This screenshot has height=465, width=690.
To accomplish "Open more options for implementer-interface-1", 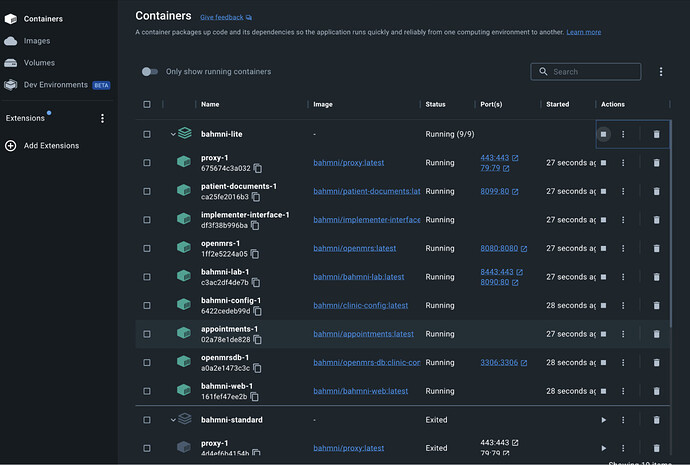I will click(x=623, y=220).
